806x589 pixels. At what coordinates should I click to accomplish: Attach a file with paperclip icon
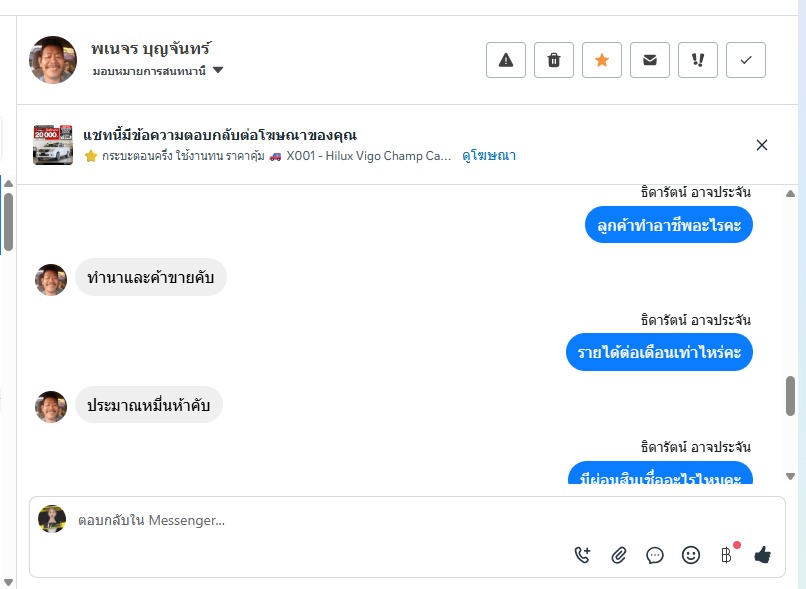[619, 555]
